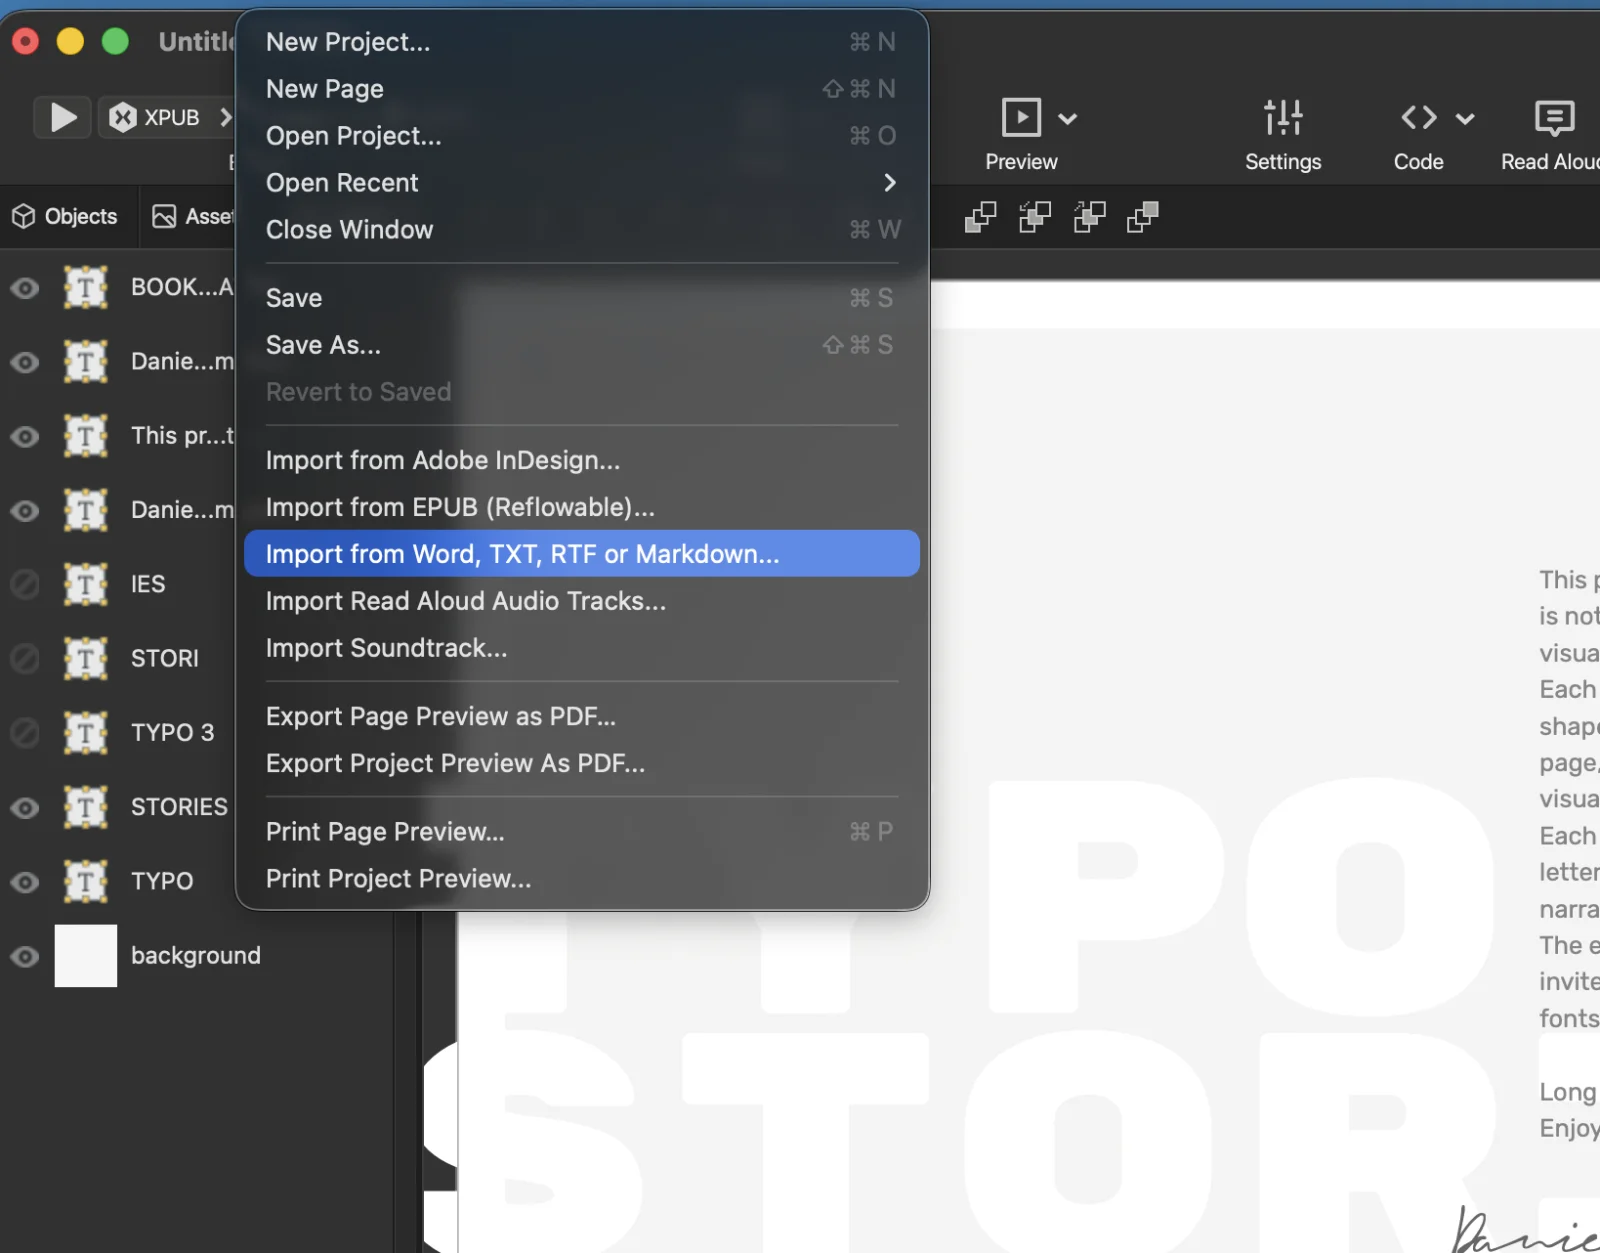
Task: Click Save in the menu
Action: point(581,298)
